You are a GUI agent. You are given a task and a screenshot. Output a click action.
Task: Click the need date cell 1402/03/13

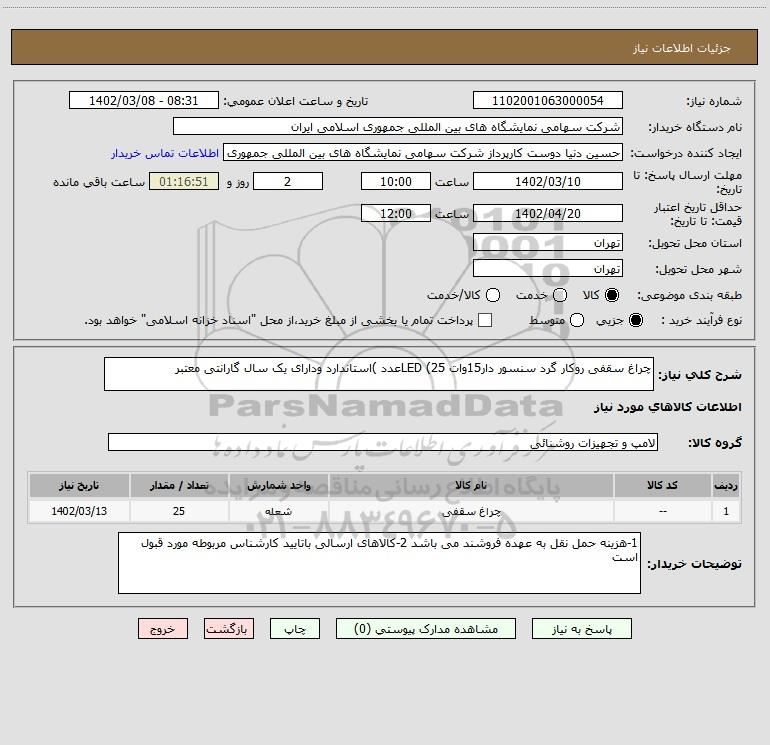pyautogui.click(x=79, y=511)
